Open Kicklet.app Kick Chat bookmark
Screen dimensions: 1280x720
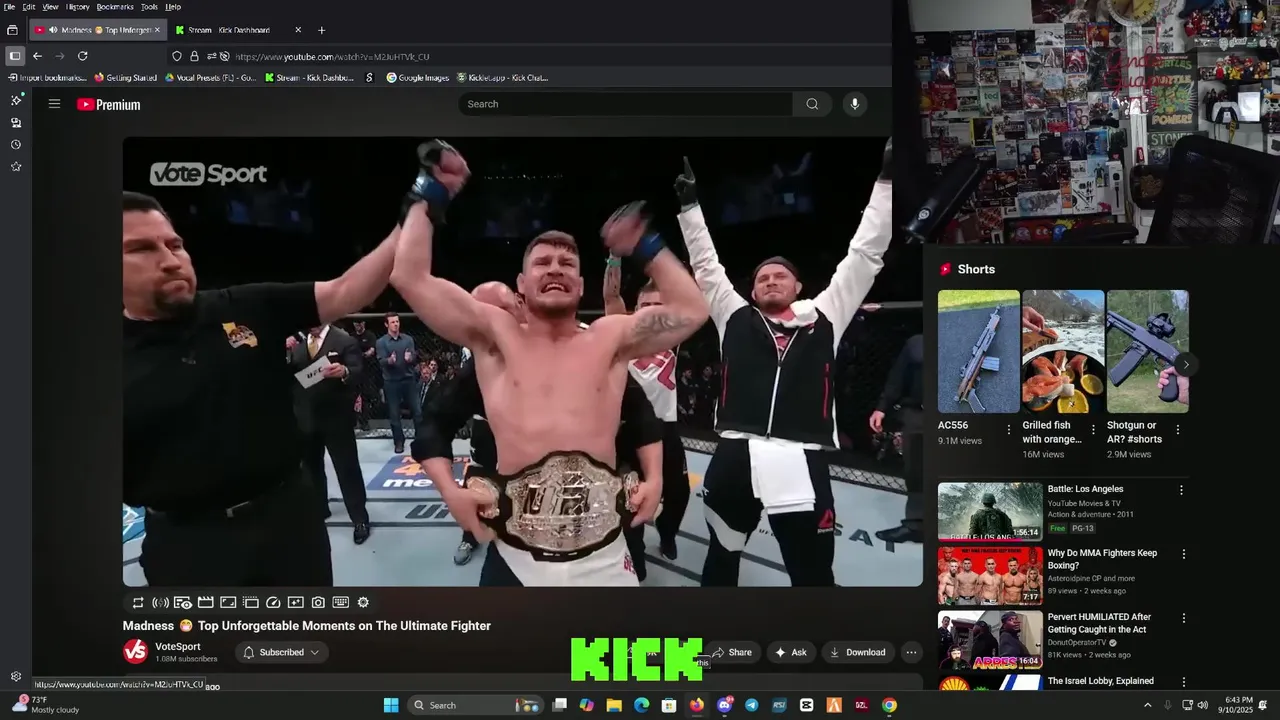(x=502, y=78)
